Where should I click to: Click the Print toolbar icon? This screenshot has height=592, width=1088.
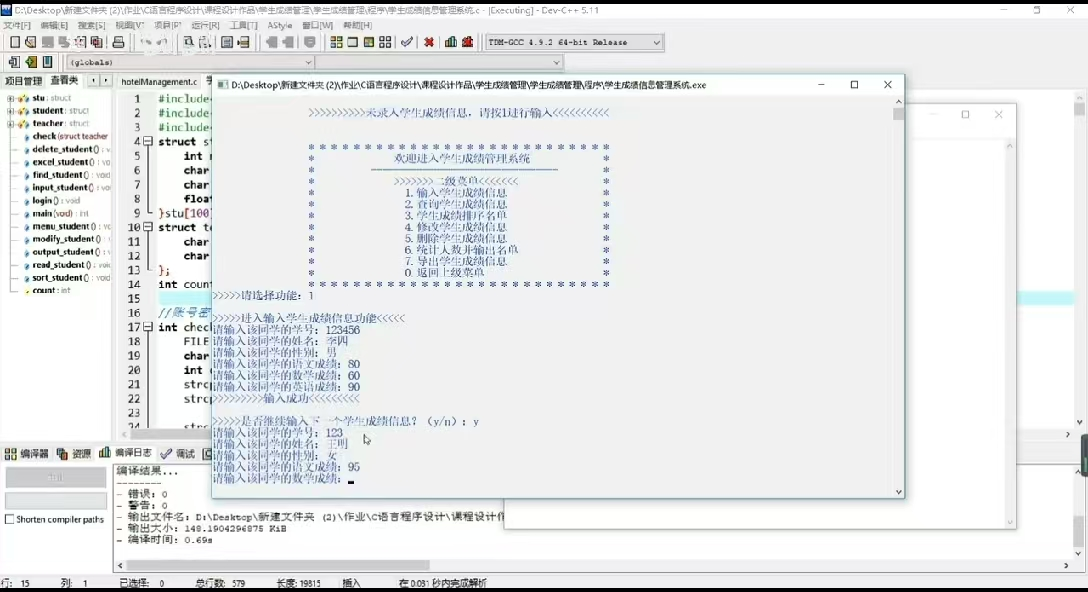point(118,42)
